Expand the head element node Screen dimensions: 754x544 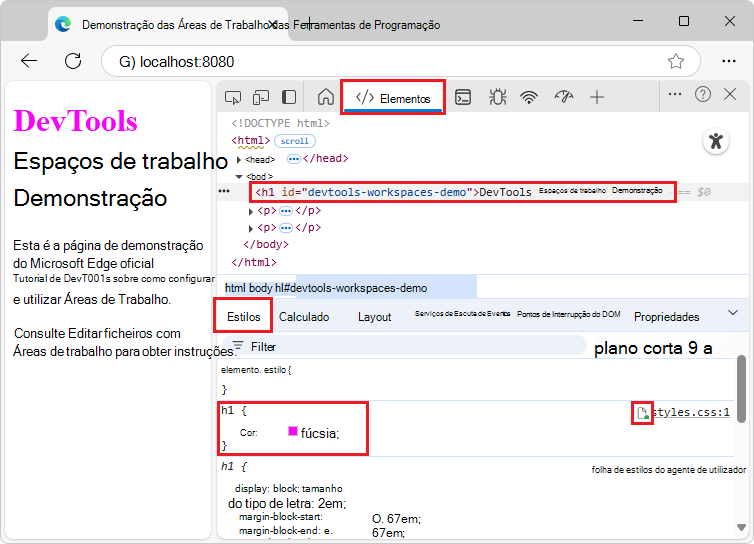[x=239, y=159]
